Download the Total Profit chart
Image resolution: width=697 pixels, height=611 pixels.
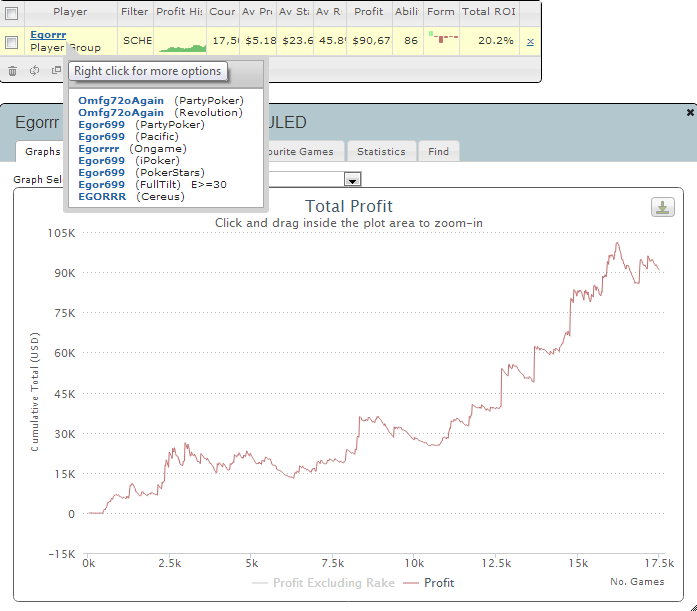tap(662, 207)
